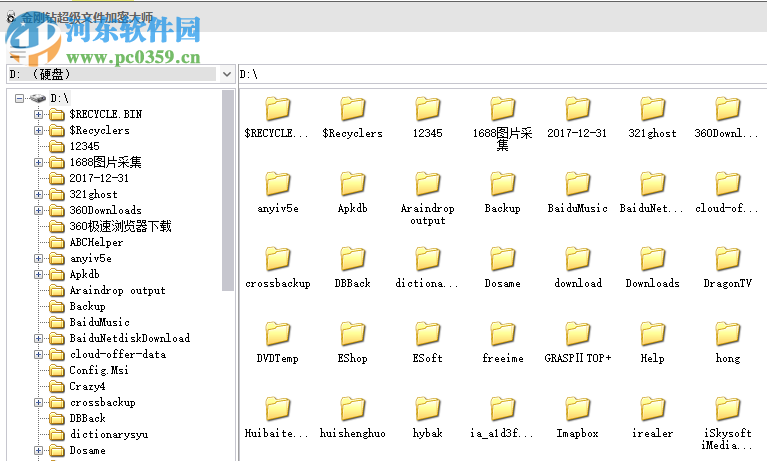Select the BaiduMusic folder icon in file pane
767x461 pixels.
click(578, 184)
